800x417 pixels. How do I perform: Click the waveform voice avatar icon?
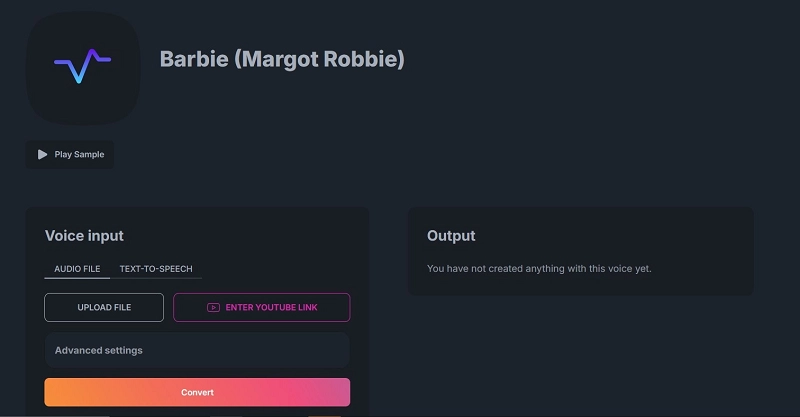tap(82, 67)
